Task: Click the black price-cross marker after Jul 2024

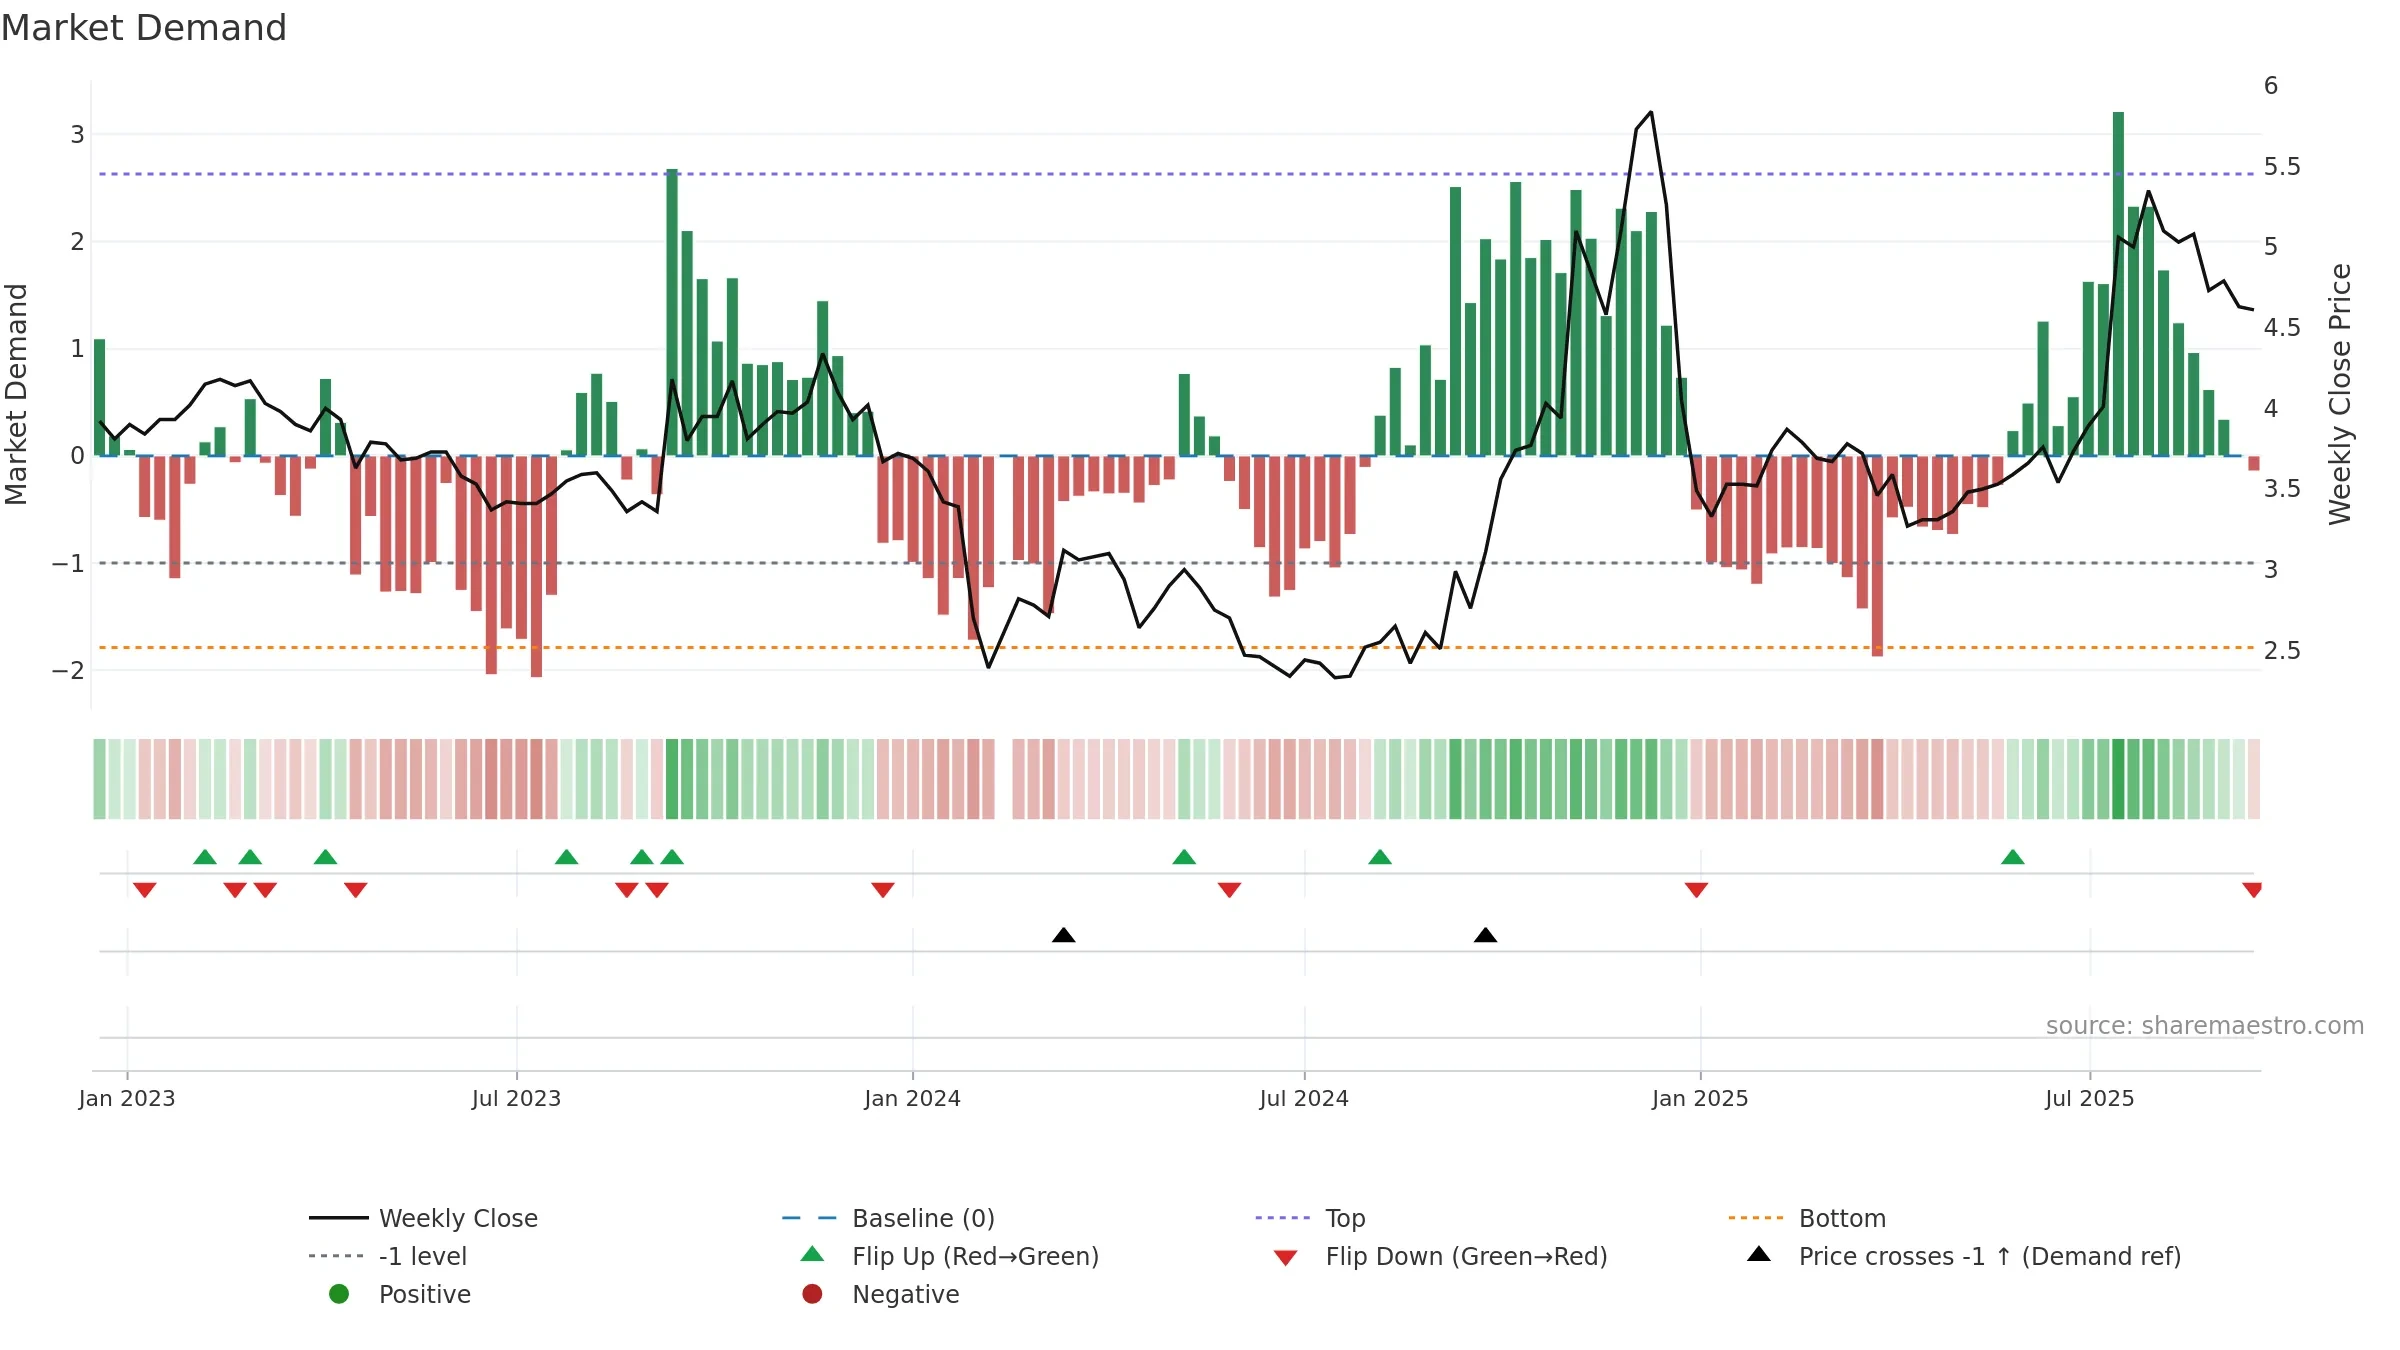Action: 1486,935
